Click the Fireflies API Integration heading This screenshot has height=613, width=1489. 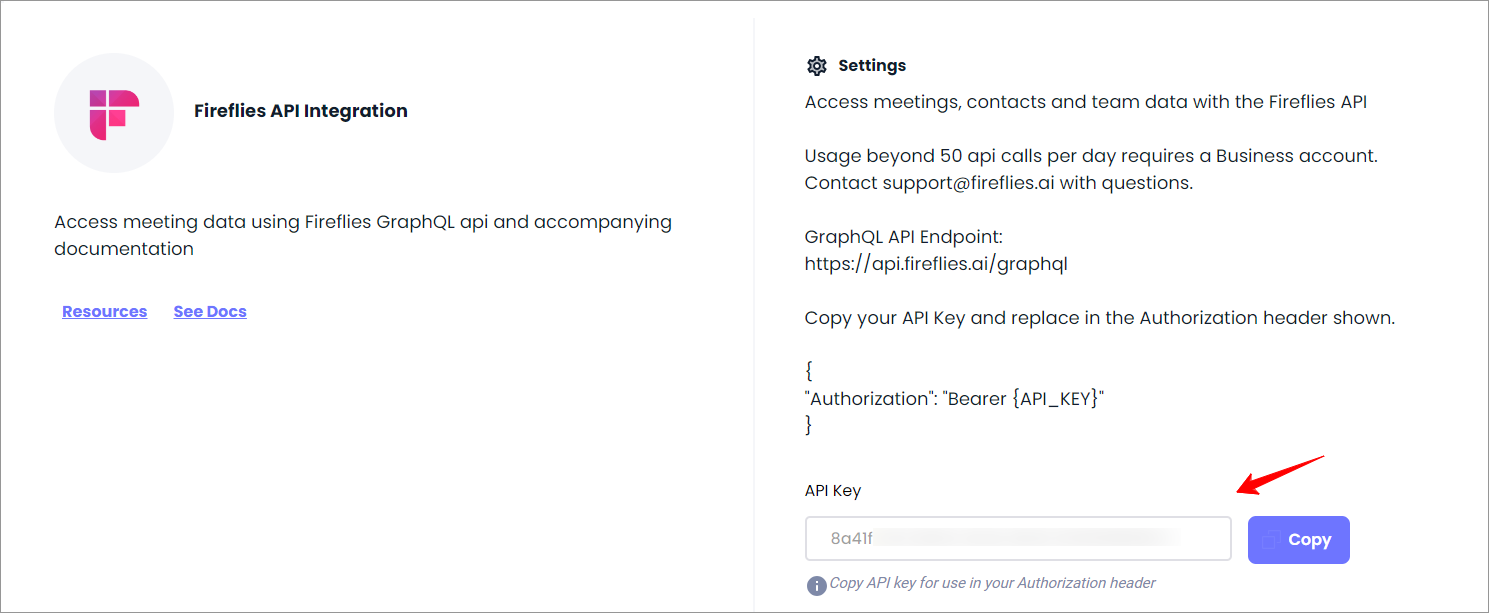[x=301, y=111]
